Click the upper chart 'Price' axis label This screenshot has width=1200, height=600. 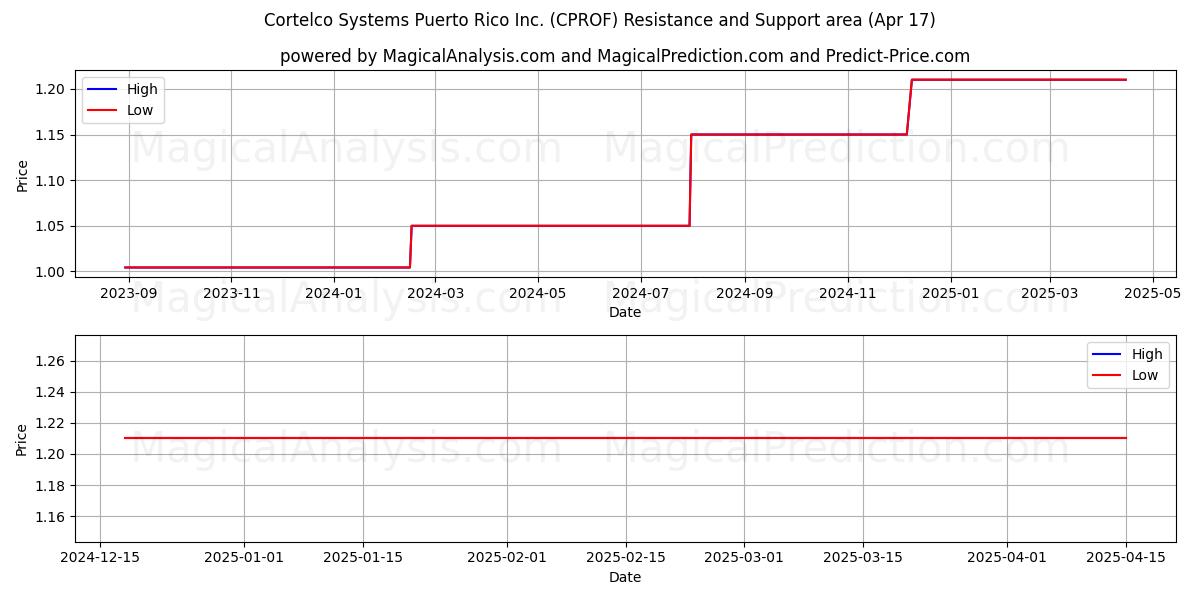pyautogui.click(x=23, y=174)
